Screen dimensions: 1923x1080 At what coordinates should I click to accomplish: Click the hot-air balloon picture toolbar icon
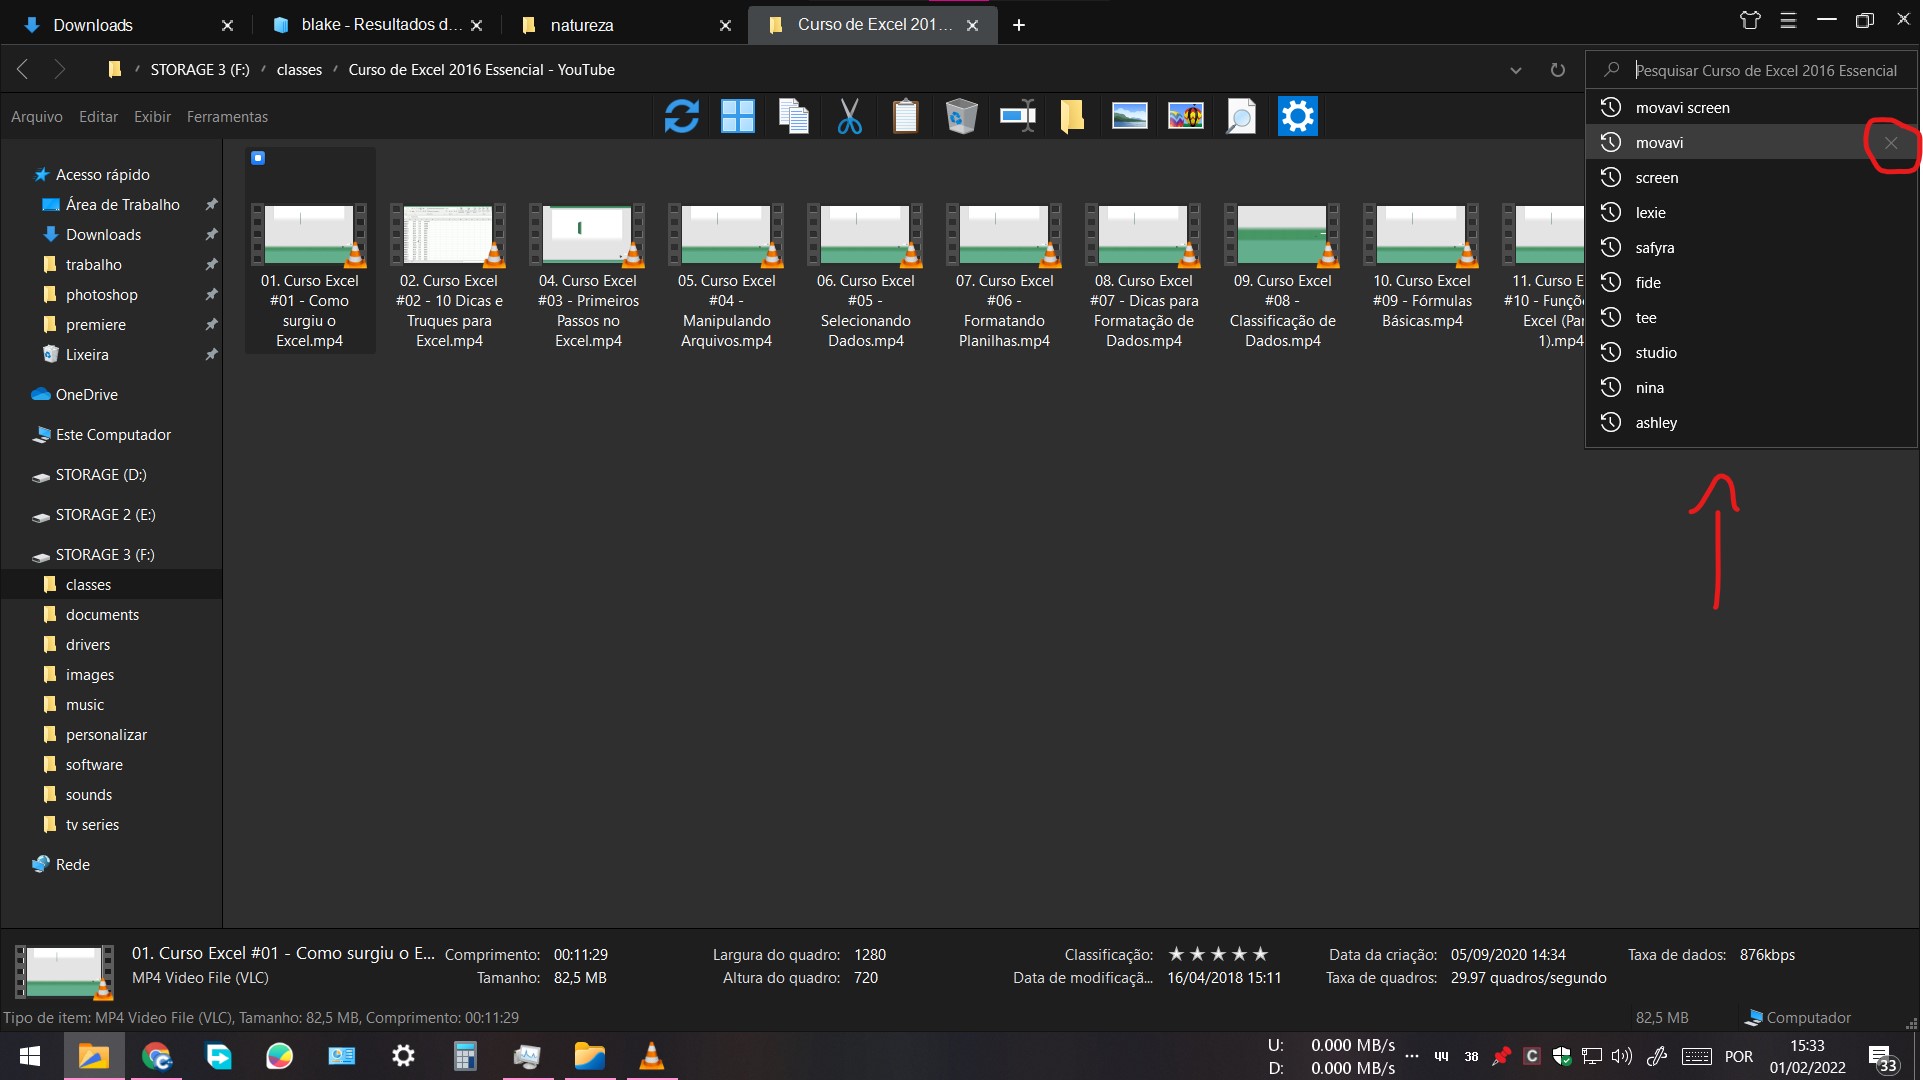(x=1186, y=116)
